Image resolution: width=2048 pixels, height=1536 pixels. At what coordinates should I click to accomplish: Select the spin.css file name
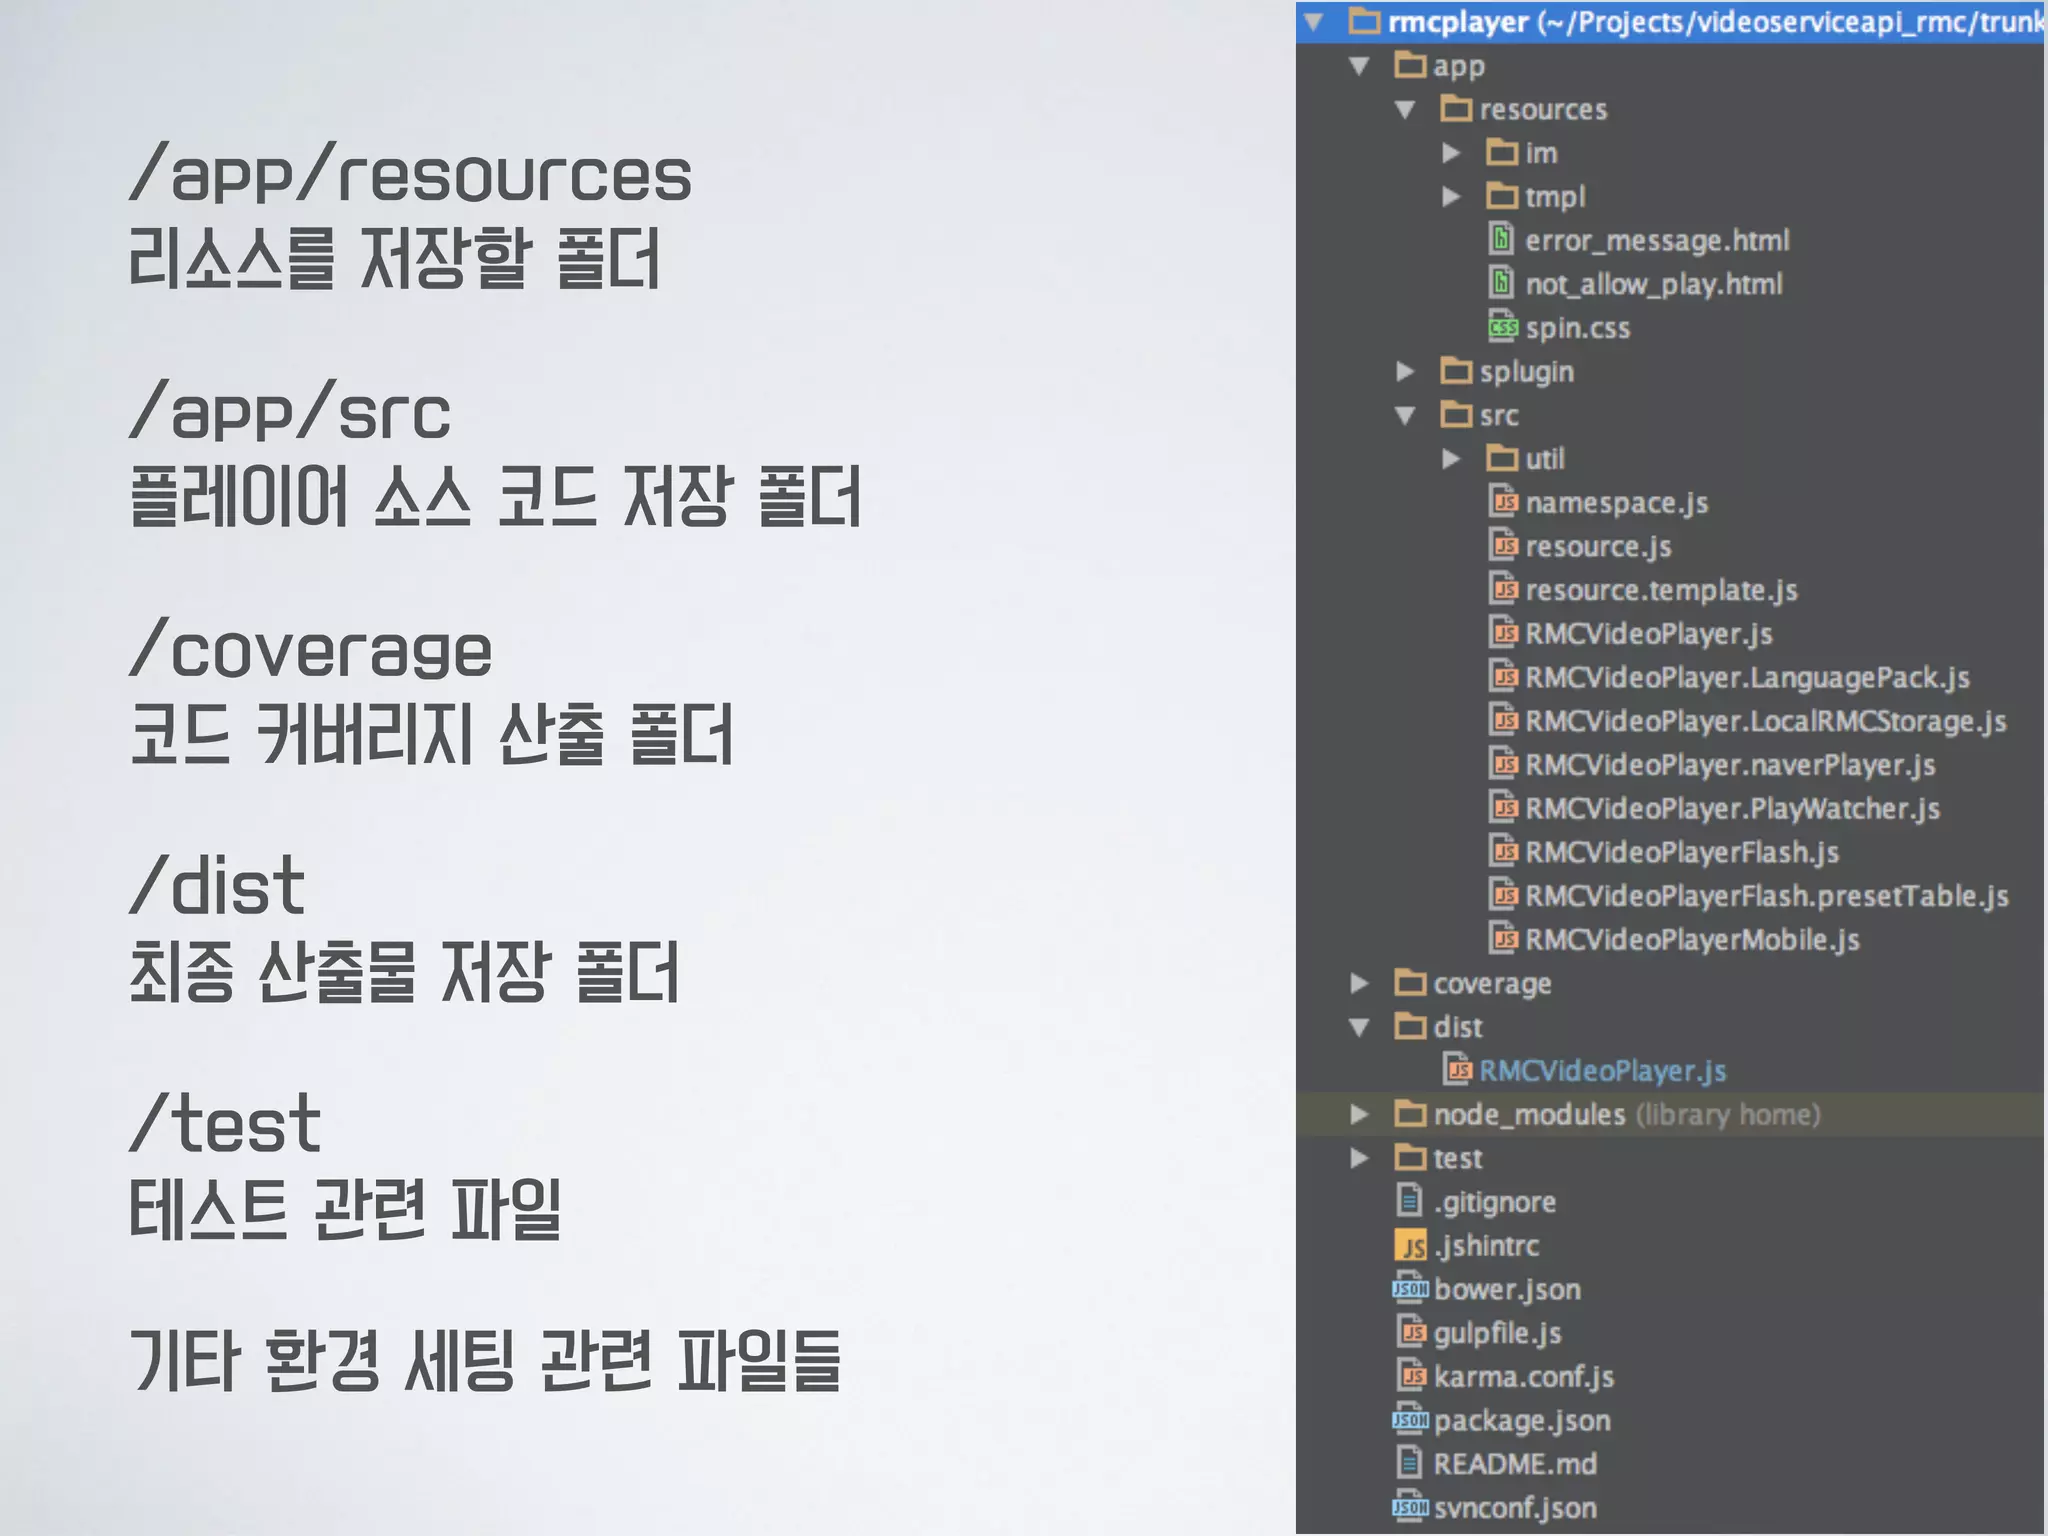(x=1577, y=328)
